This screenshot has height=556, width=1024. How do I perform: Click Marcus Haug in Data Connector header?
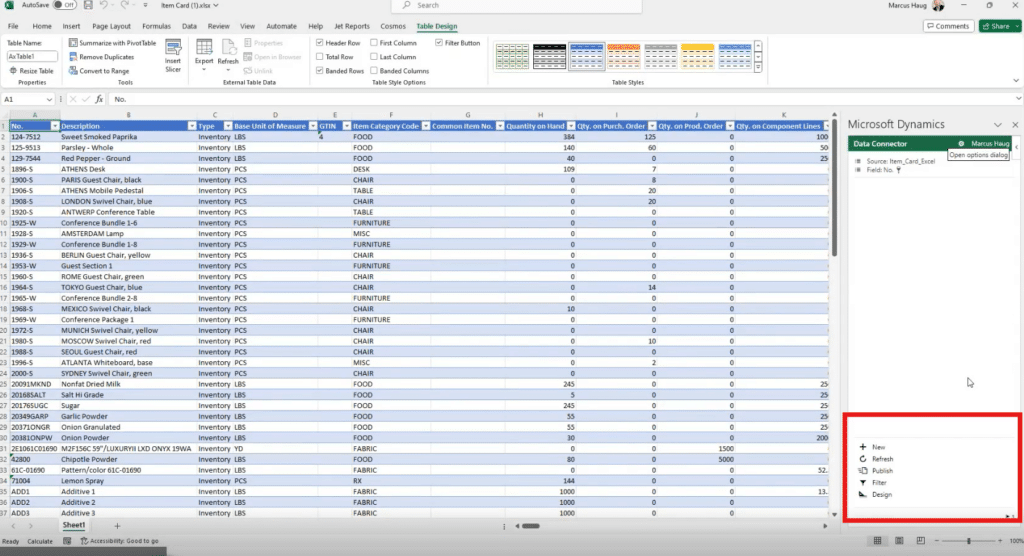(x=990, y=144)
